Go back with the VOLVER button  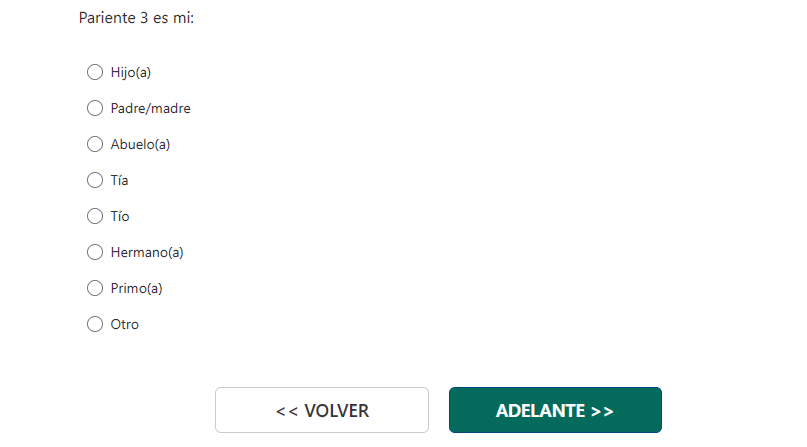321,410
